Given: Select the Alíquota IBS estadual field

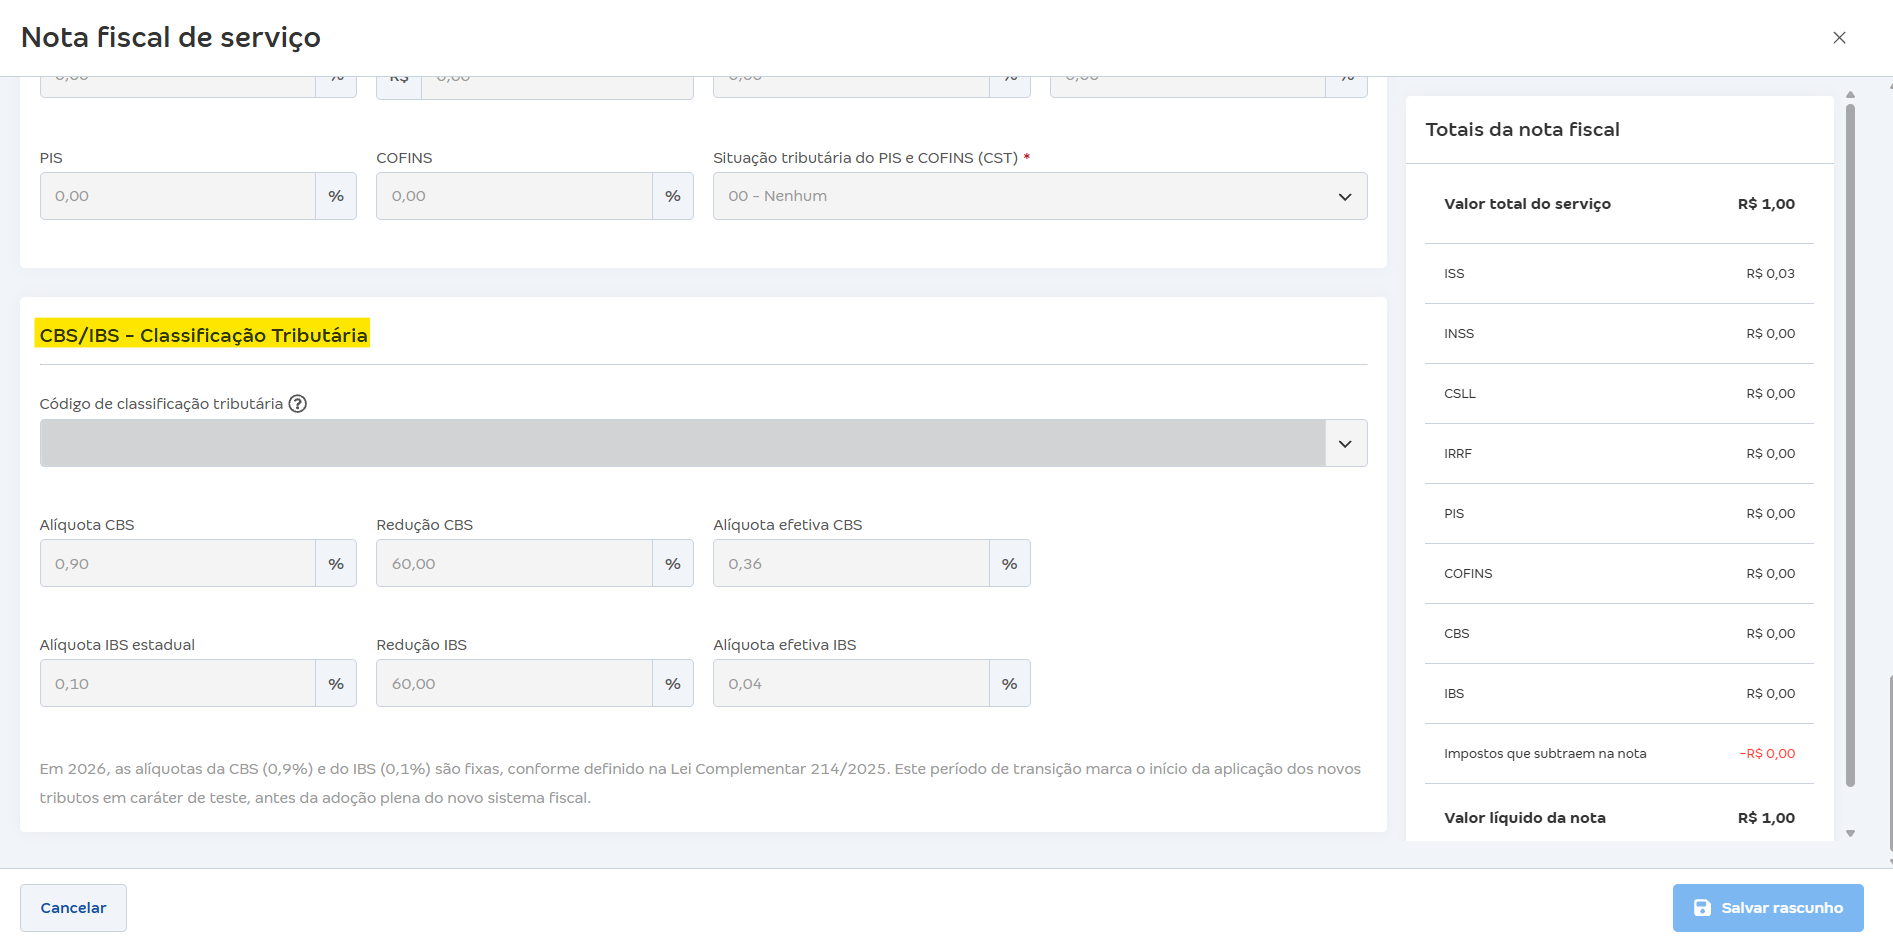Looking at the screenshot, I should [178, 684].
